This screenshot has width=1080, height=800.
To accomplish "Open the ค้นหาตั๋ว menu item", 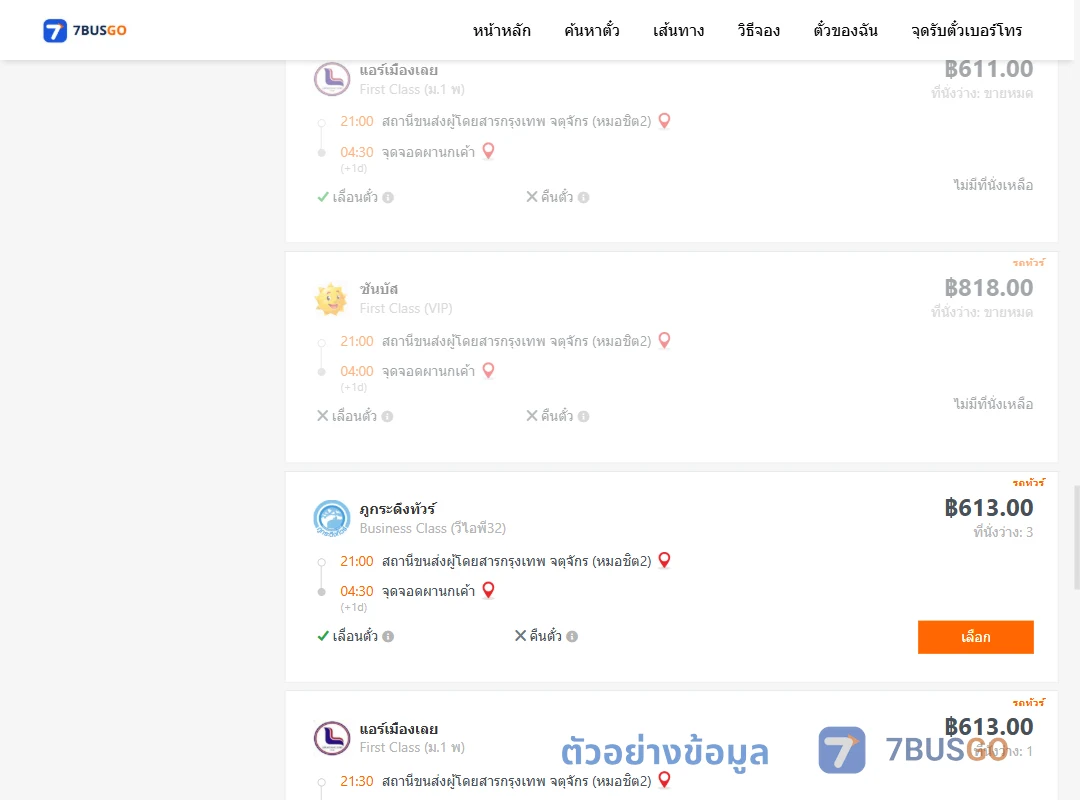I will click(x=592, y=30).
